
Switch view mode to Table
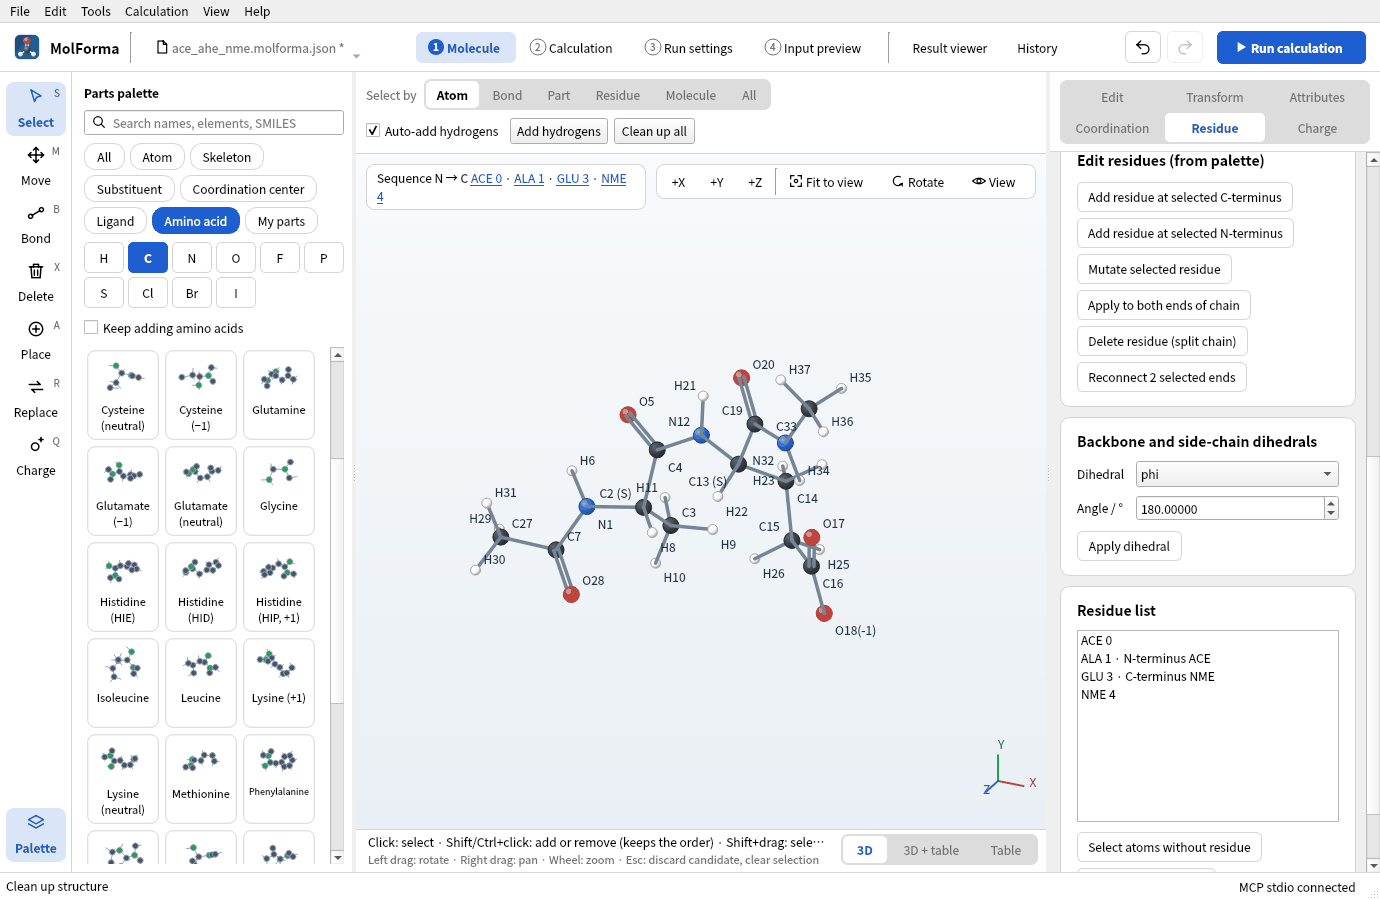[x=1005, y=850]
